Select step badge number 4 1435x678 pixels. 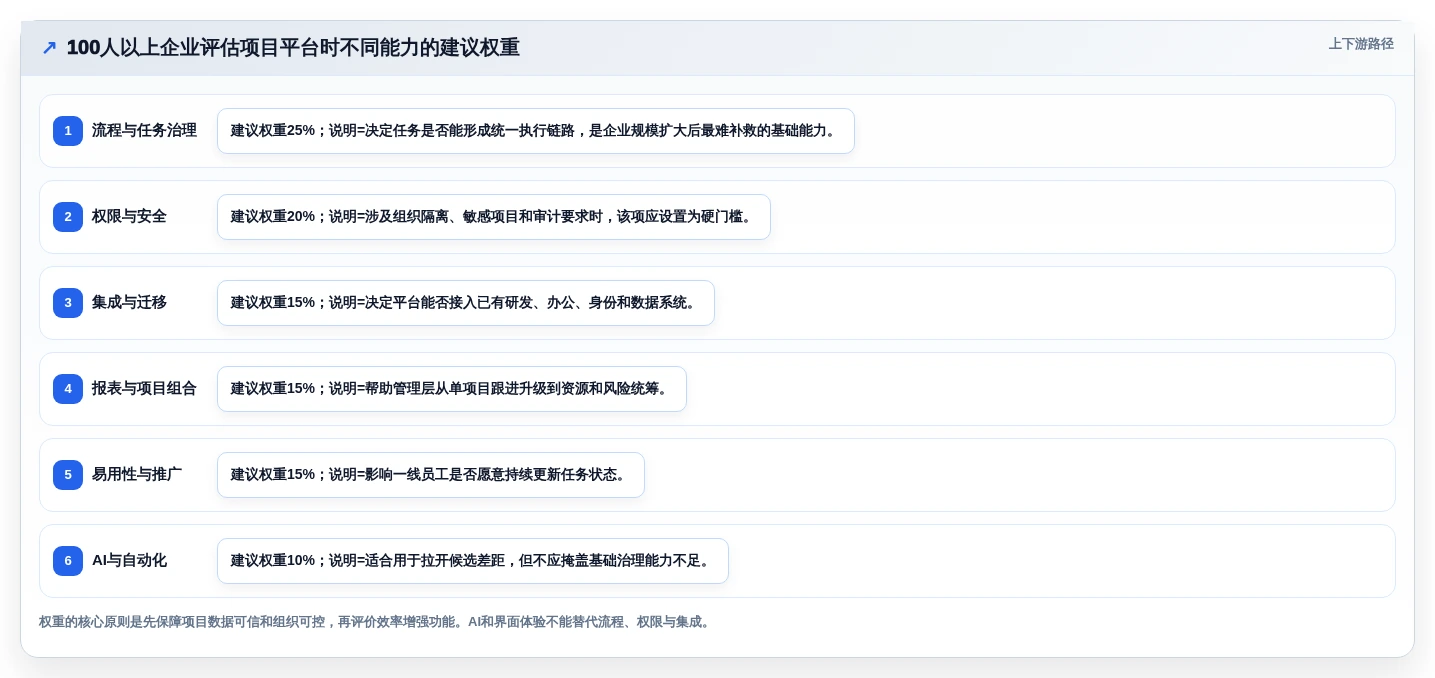coord(68,389)
